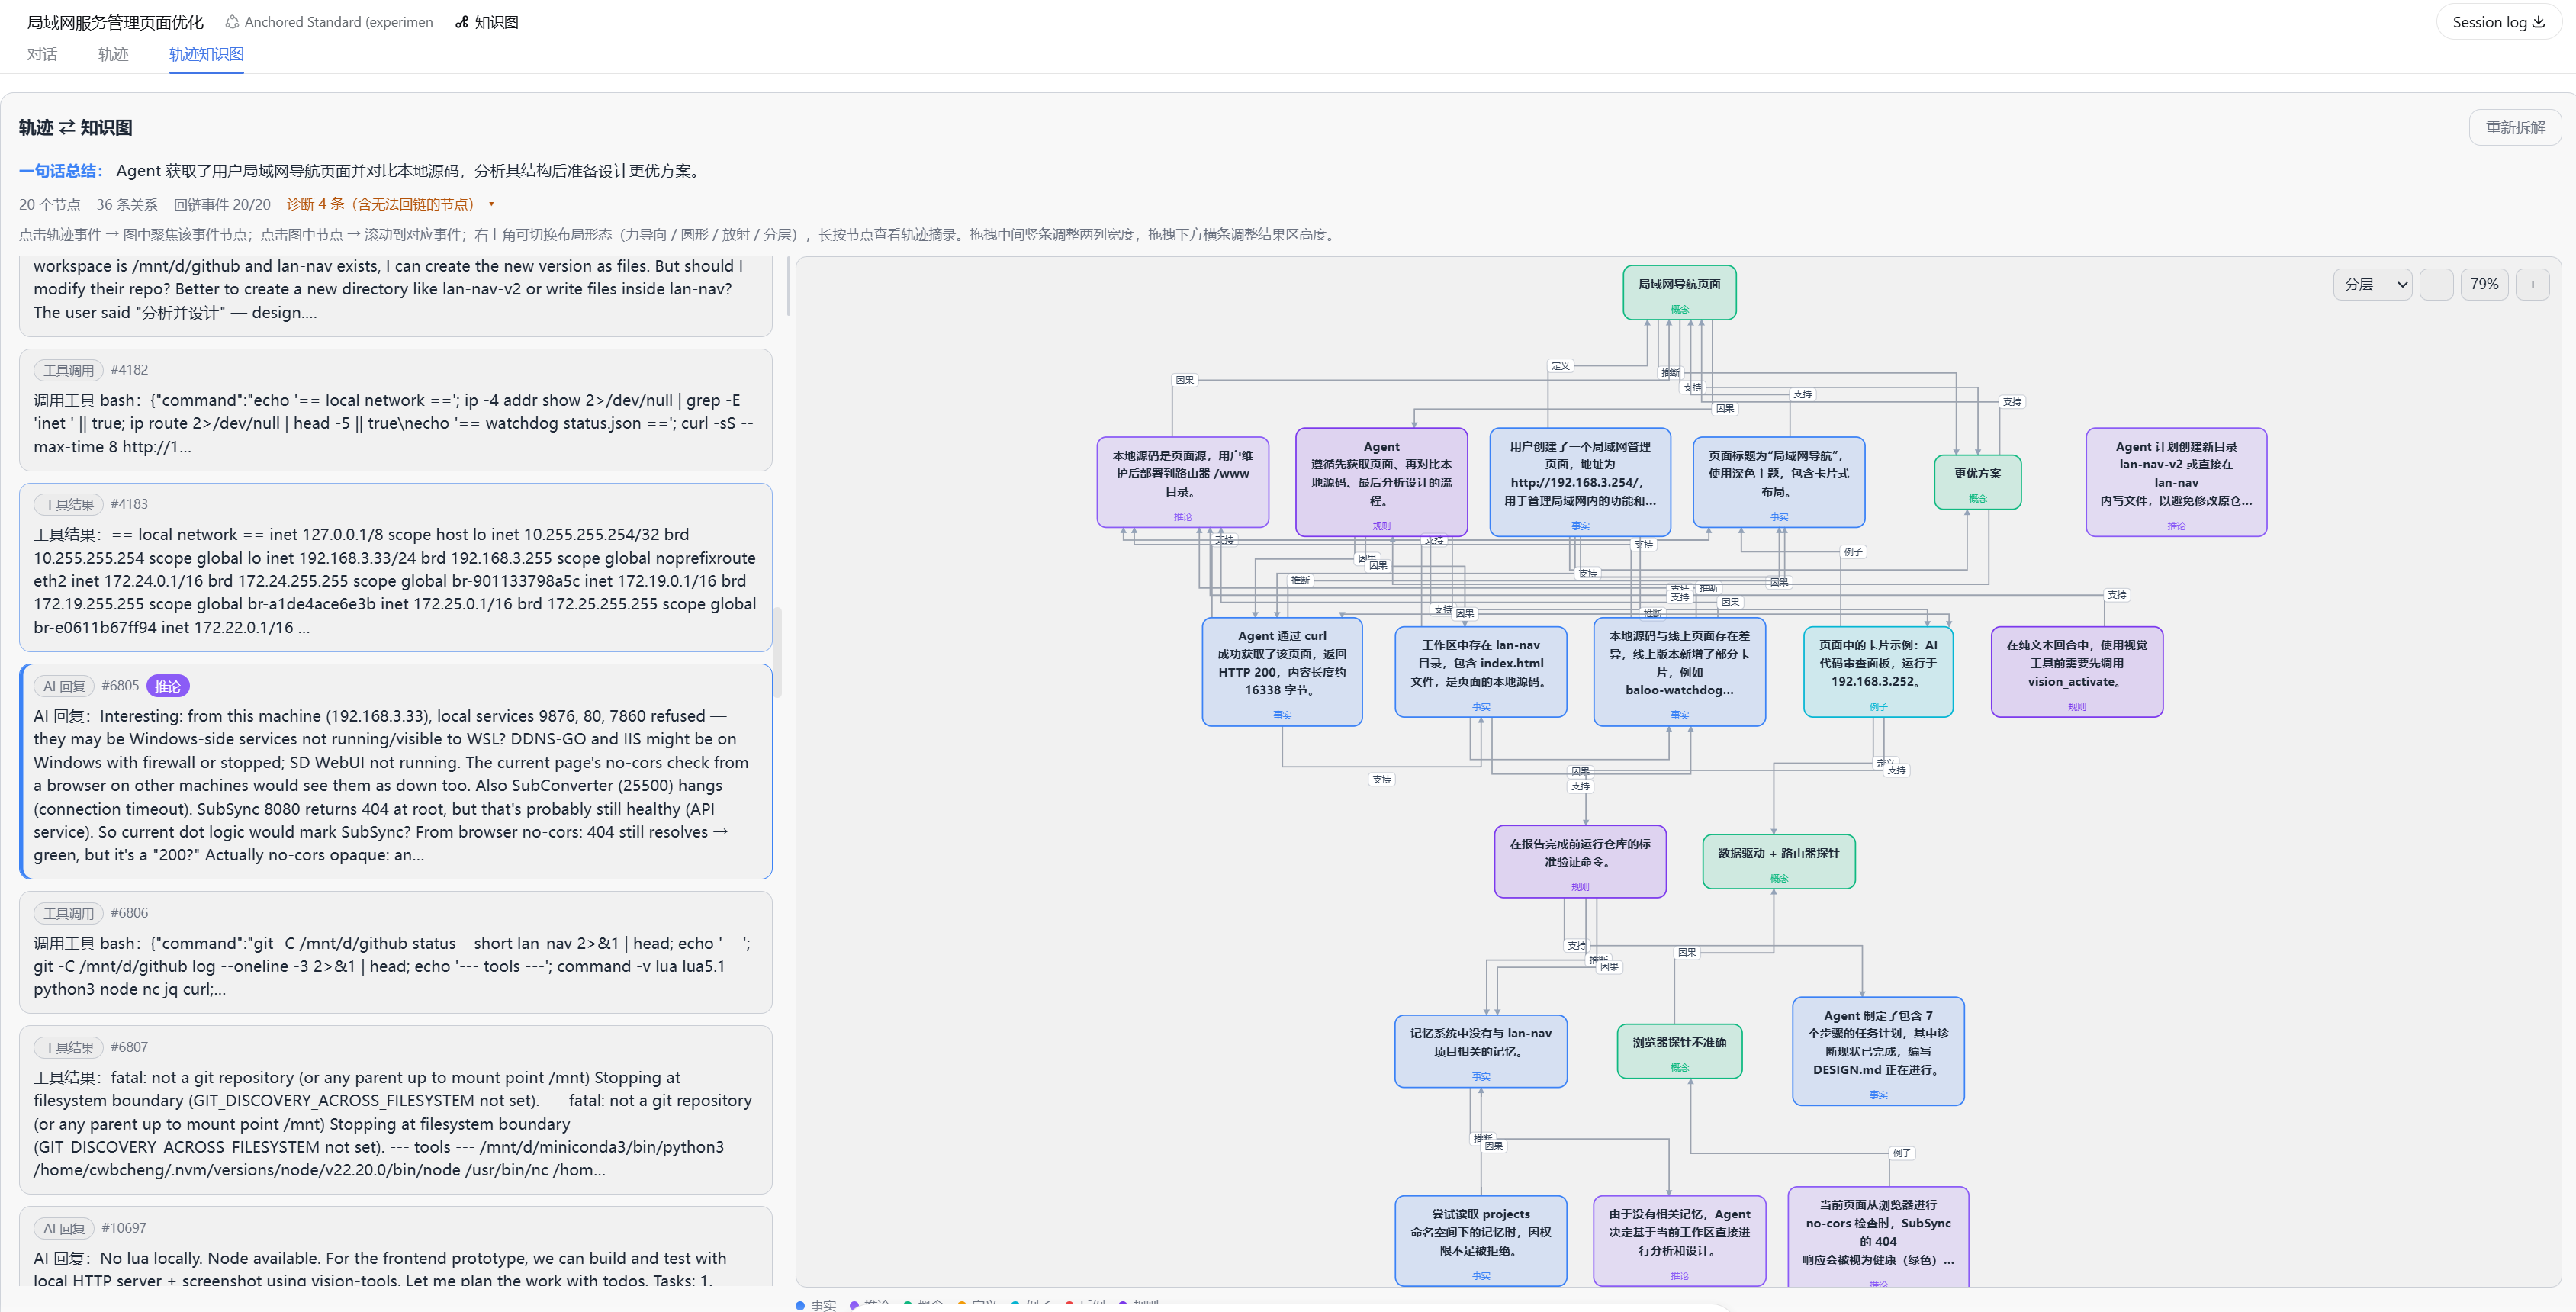Click node 页面标题为“局域网导航”

click(x=1778, y=482)
